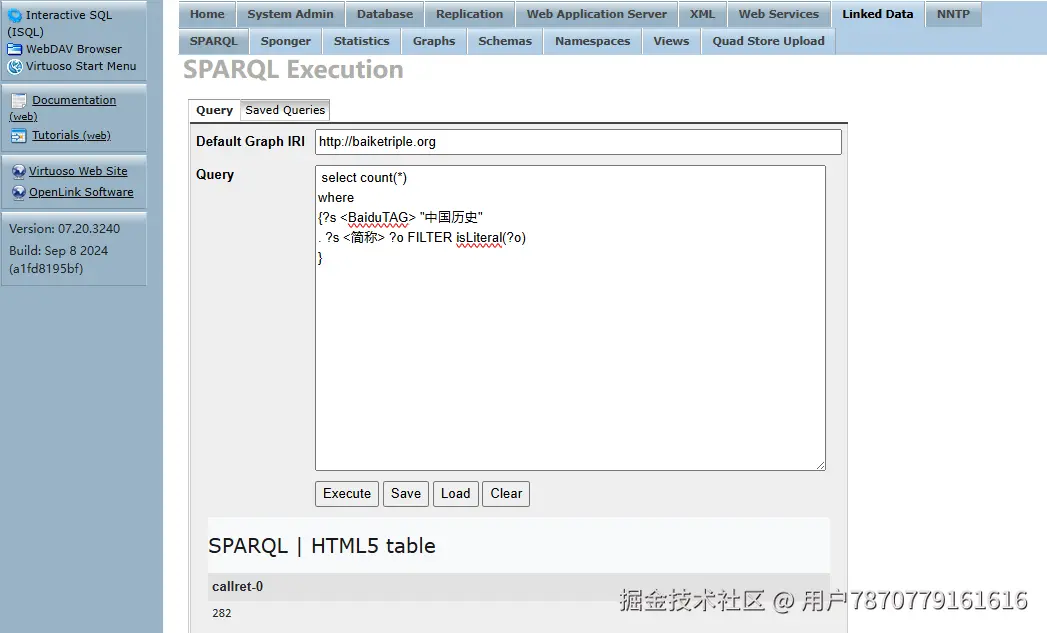Go to the Home tab
This screenshot has width=1047, height=633.
pos(207,14)
